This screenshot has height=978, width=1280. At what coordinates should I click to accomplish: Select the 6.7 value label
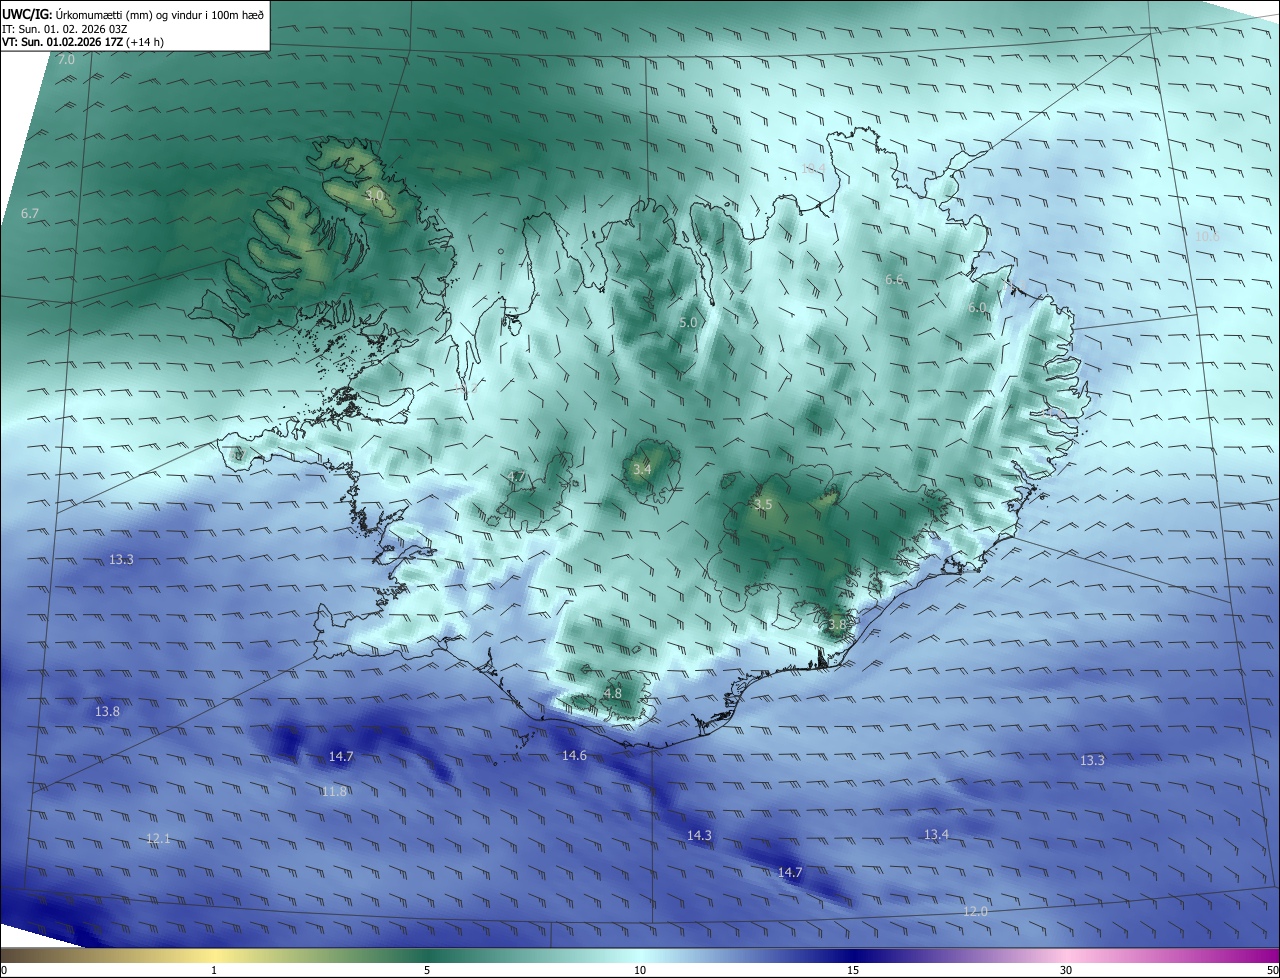30,214
